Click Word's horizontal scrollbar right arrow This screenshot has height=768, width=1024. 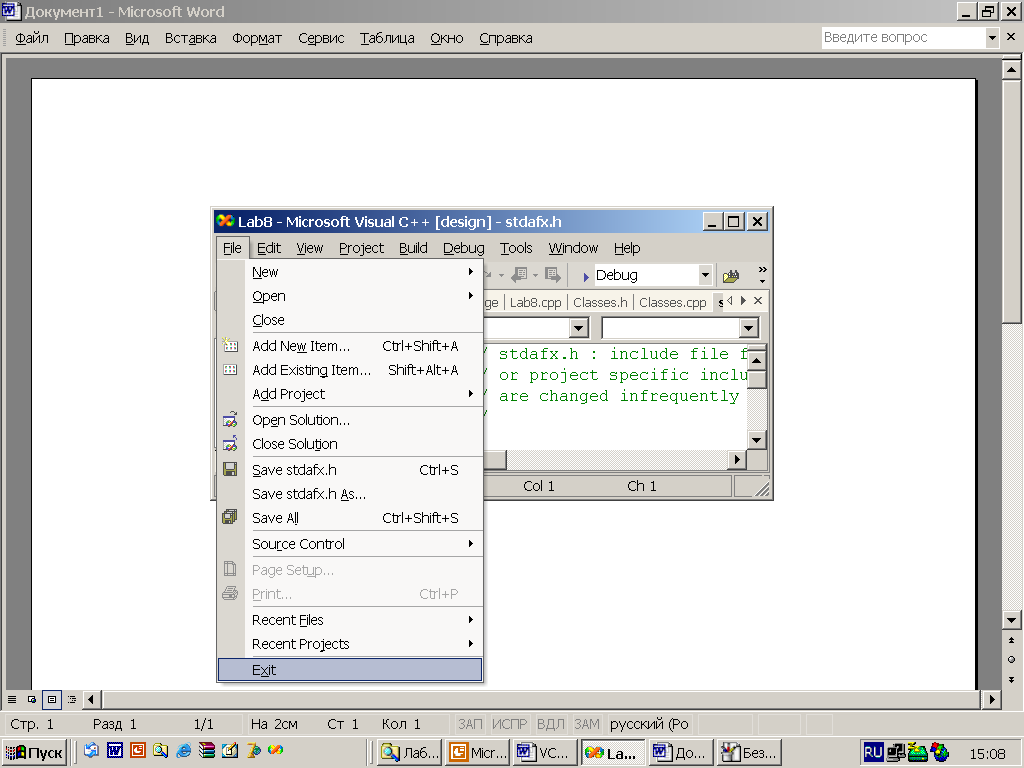click(x=992, y=699)
